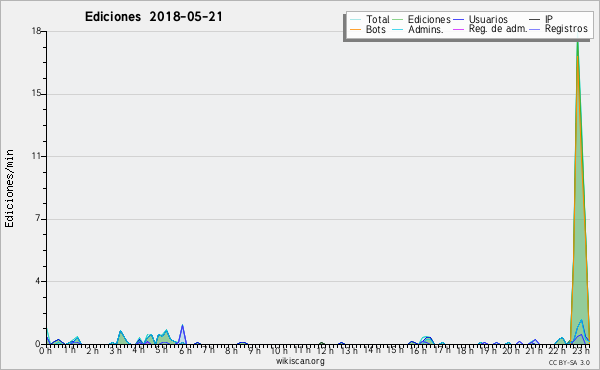The height and width of the screenshot is (370, 600).
Task: Click the wikiscan.org text below chart
Action: (300, 361)
